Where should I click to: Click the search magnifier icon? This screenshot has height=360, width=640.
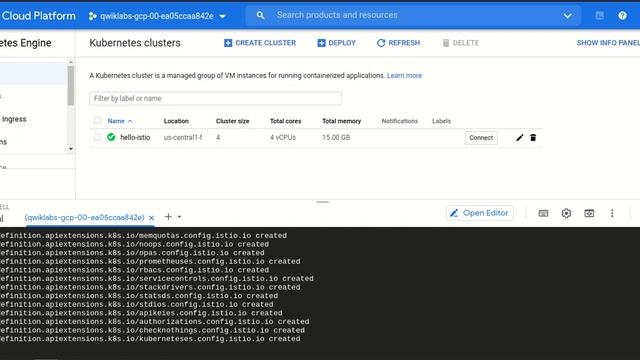(260, 16)
